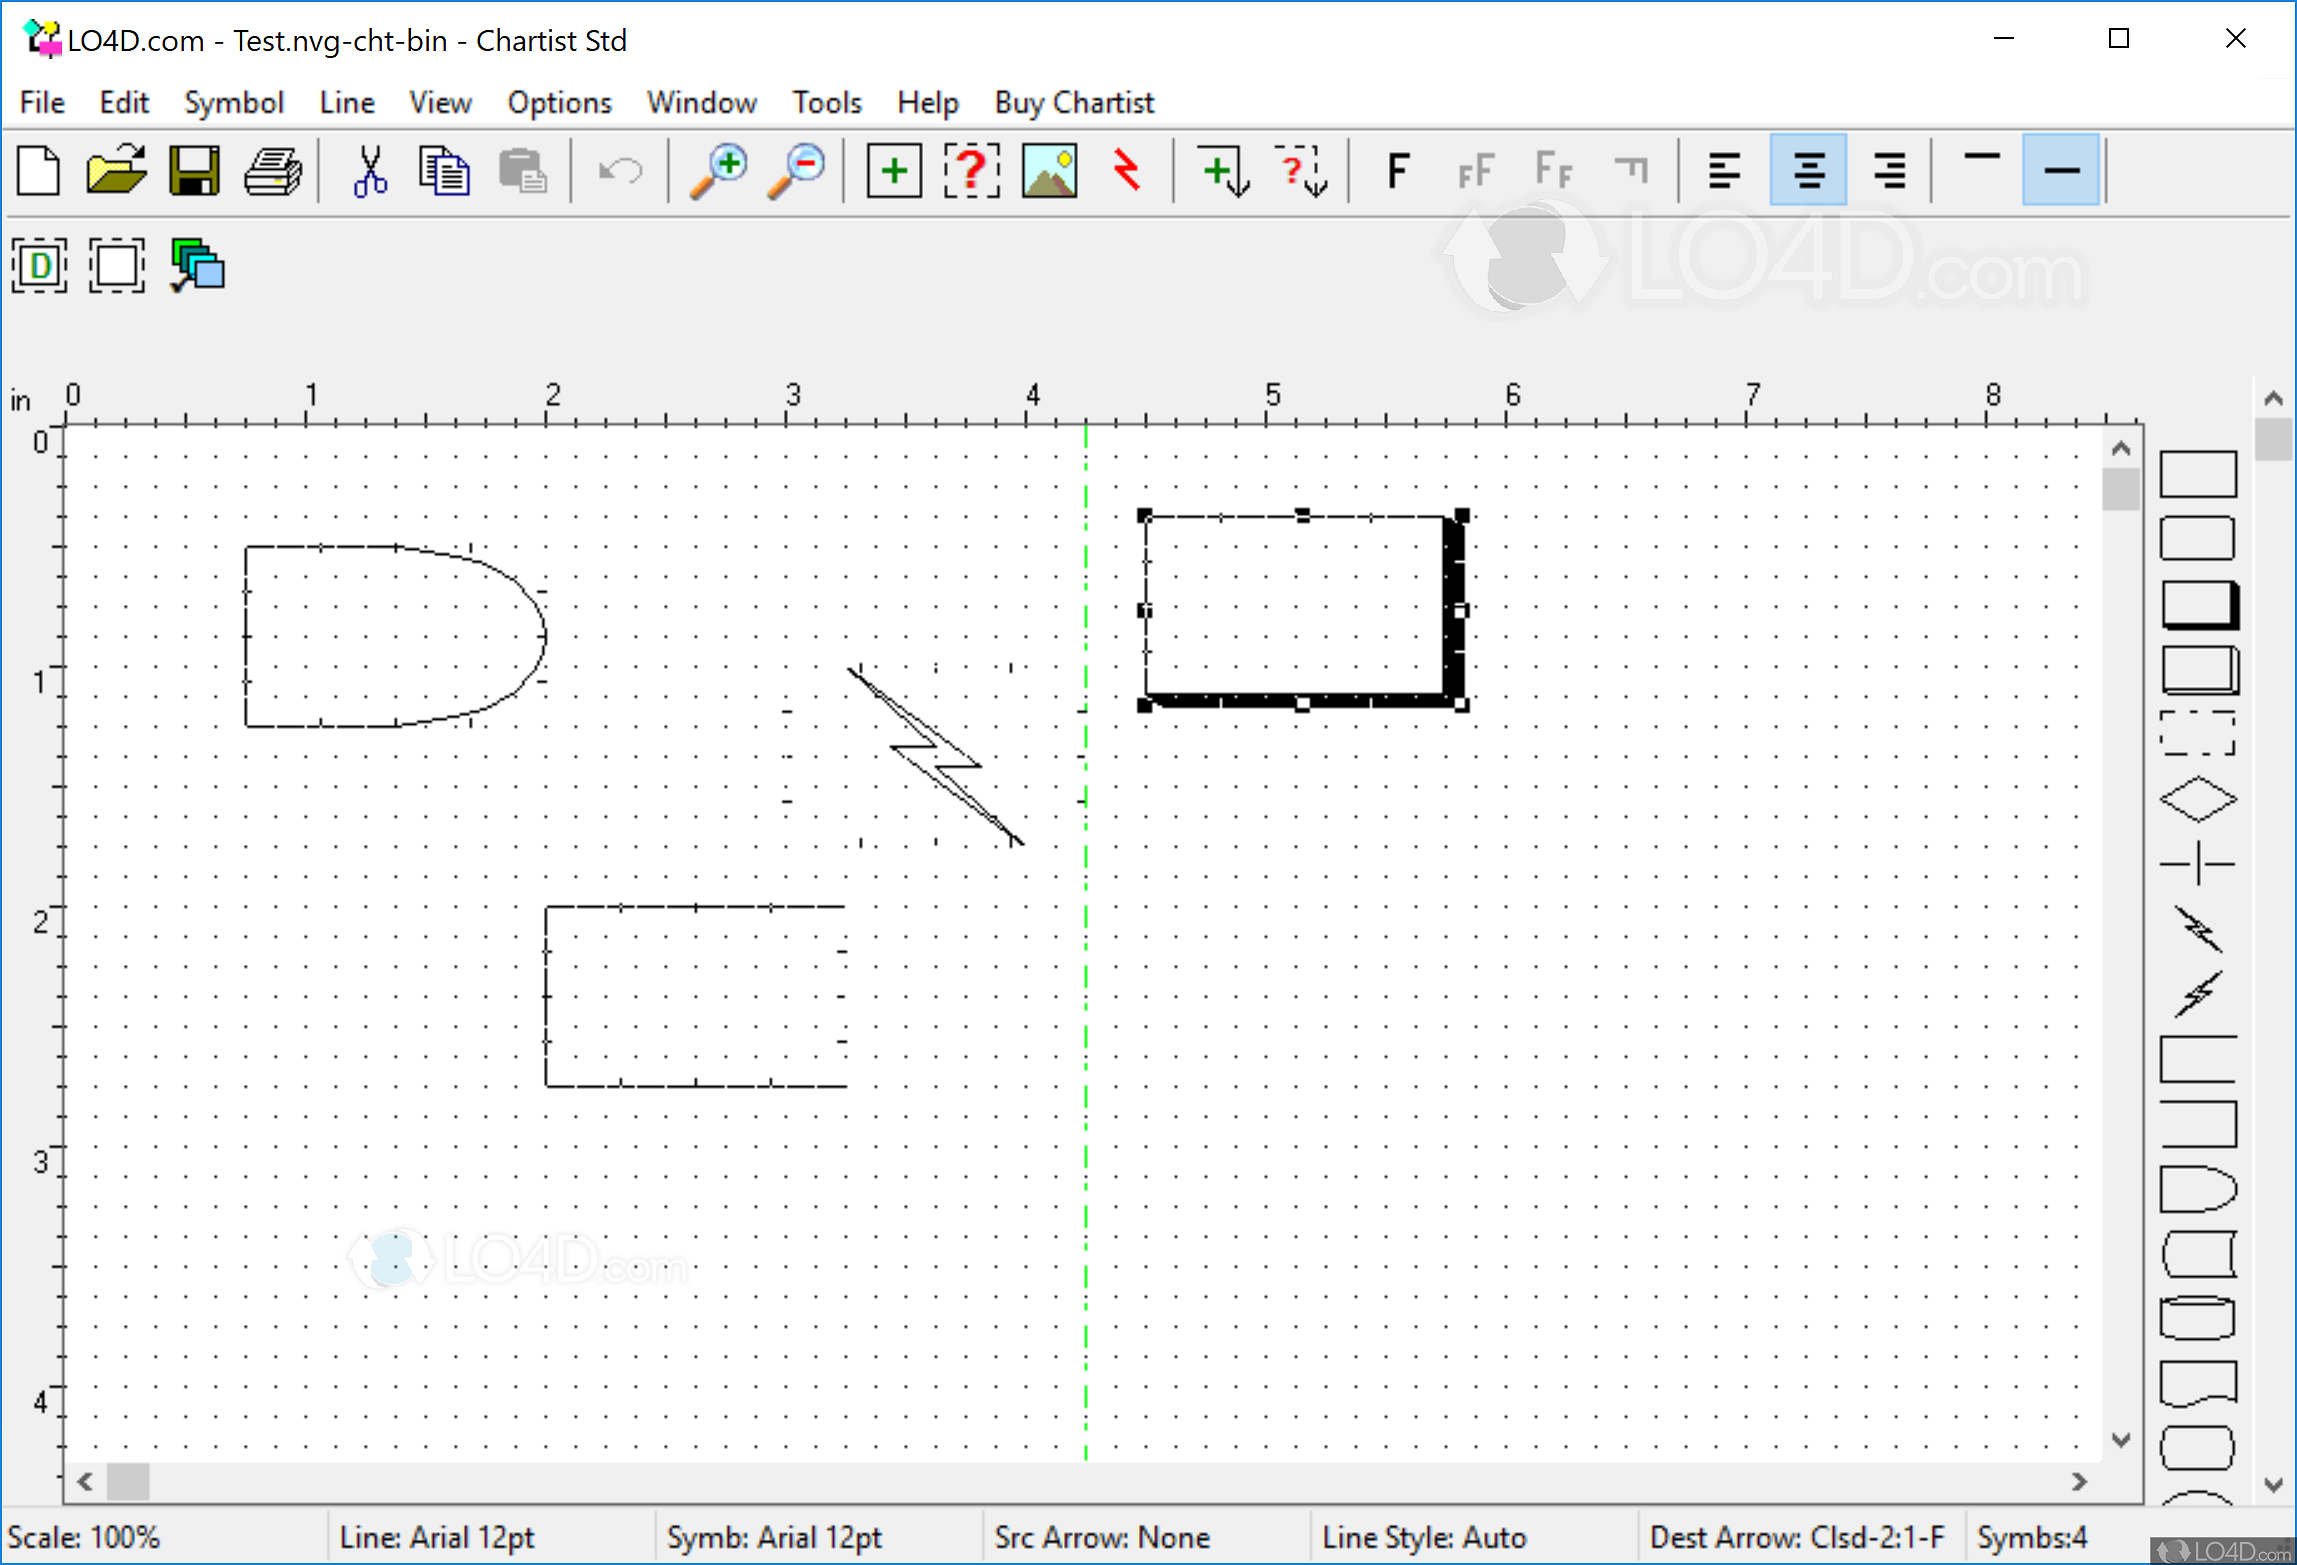Click the Zoom Out magnifier icon

pos(797,171)
